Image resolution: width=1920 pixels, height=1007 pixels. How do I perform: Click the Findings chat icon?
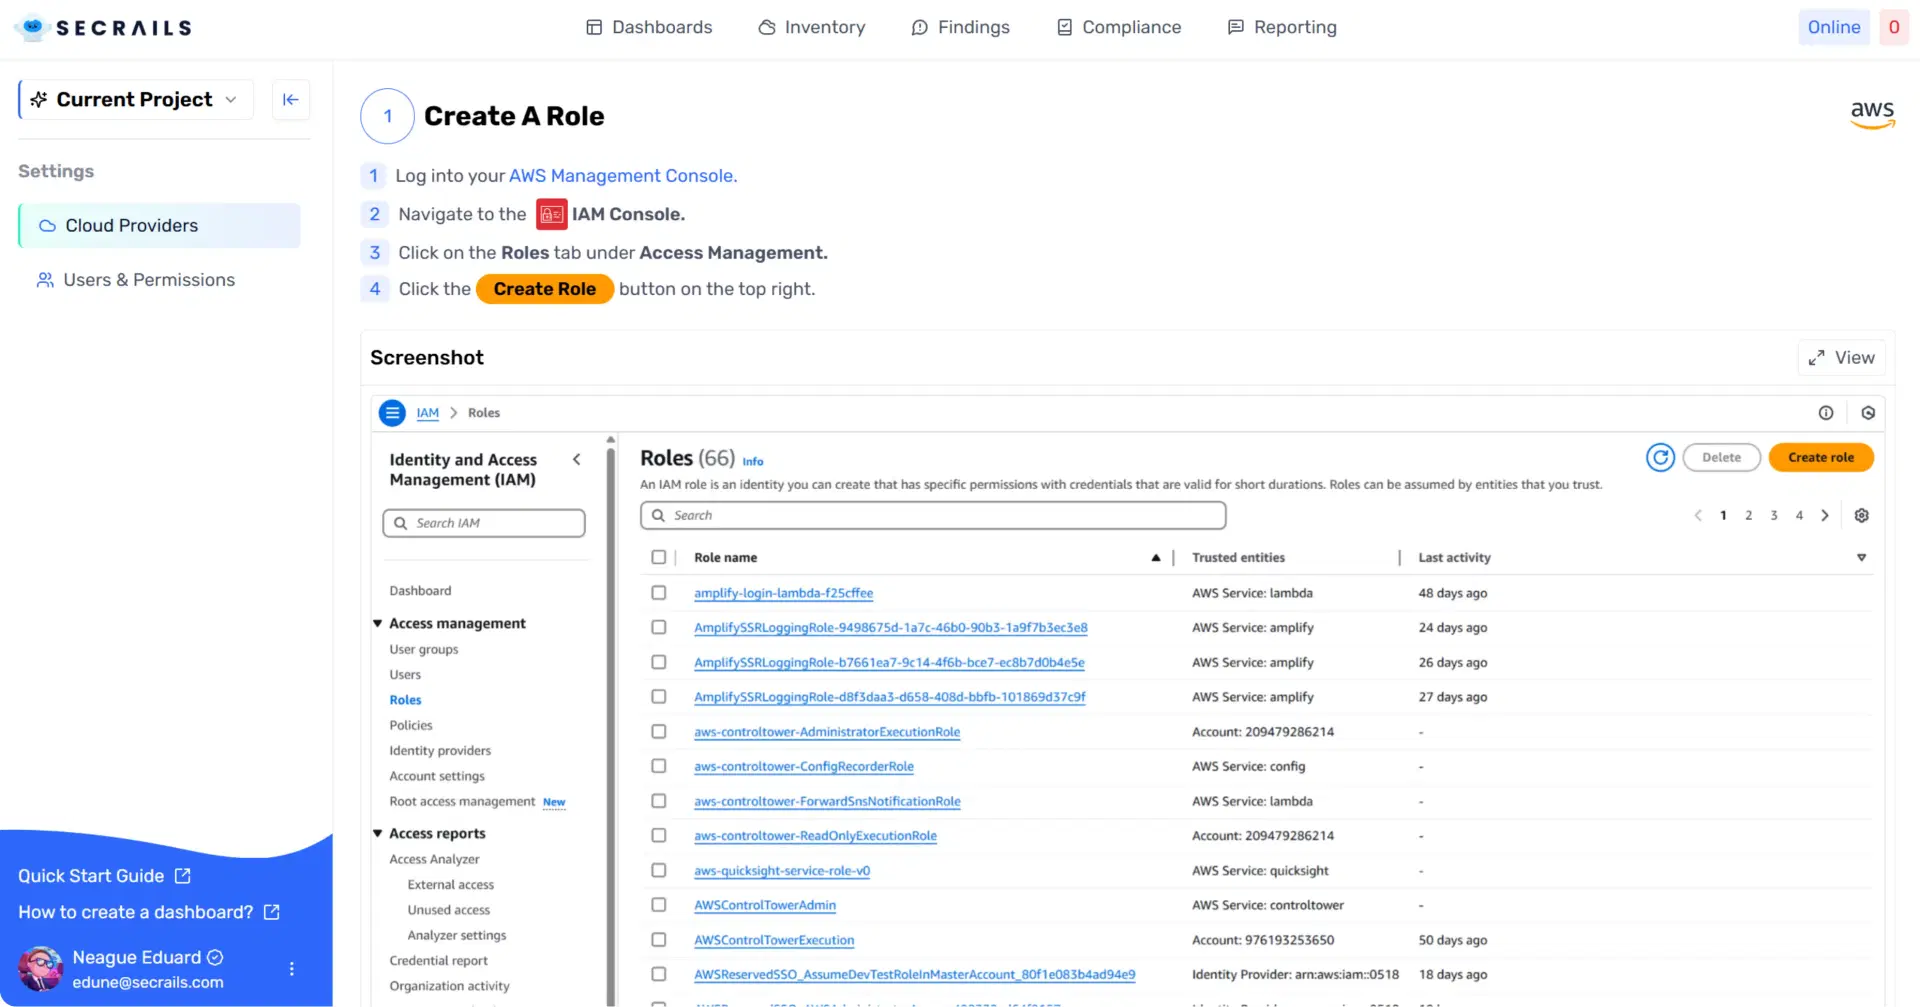(x=920, y=27)
